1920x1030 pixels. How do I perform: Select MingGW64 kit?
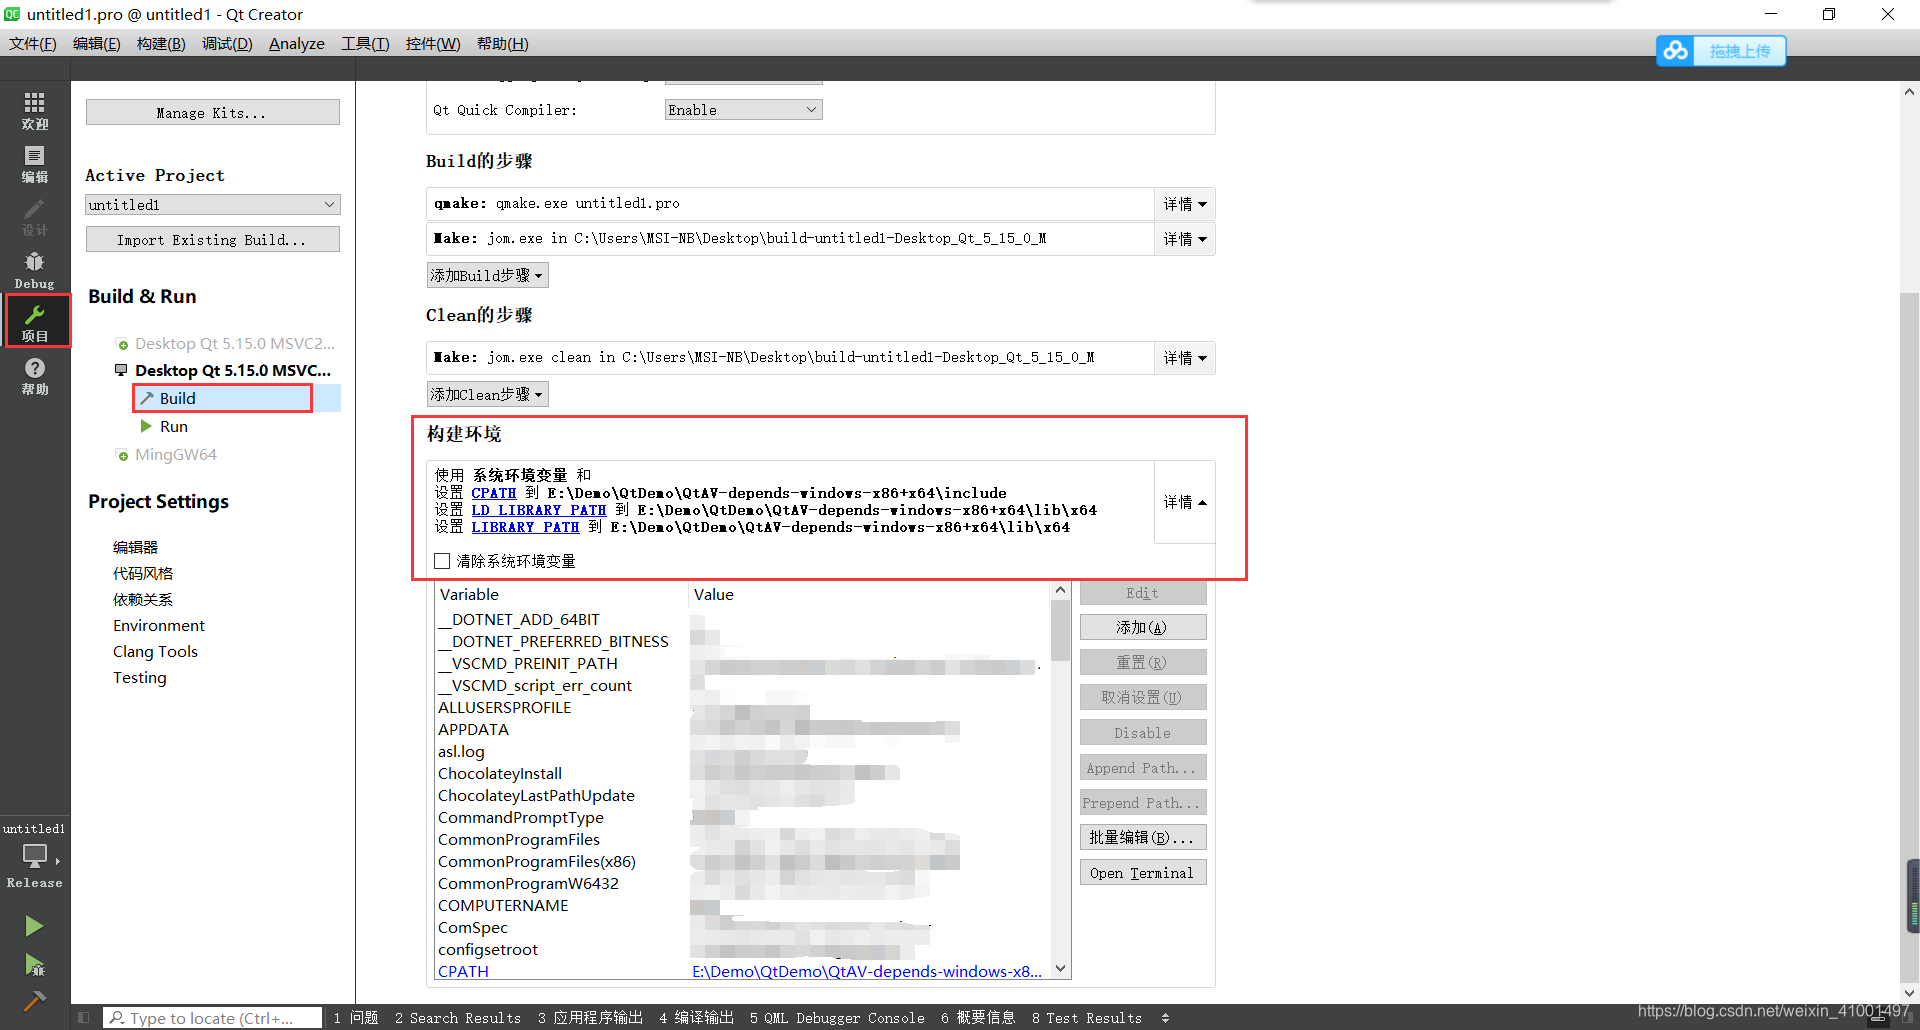pos(175,454)
